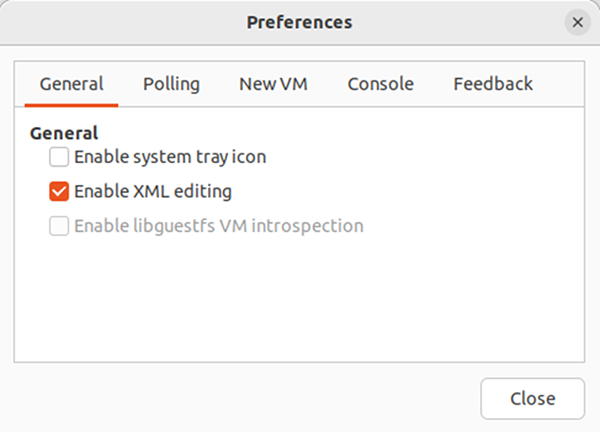Click the bold General section heading
The height and width of the screenshot is (432, 600).
[x=64, y=133]
